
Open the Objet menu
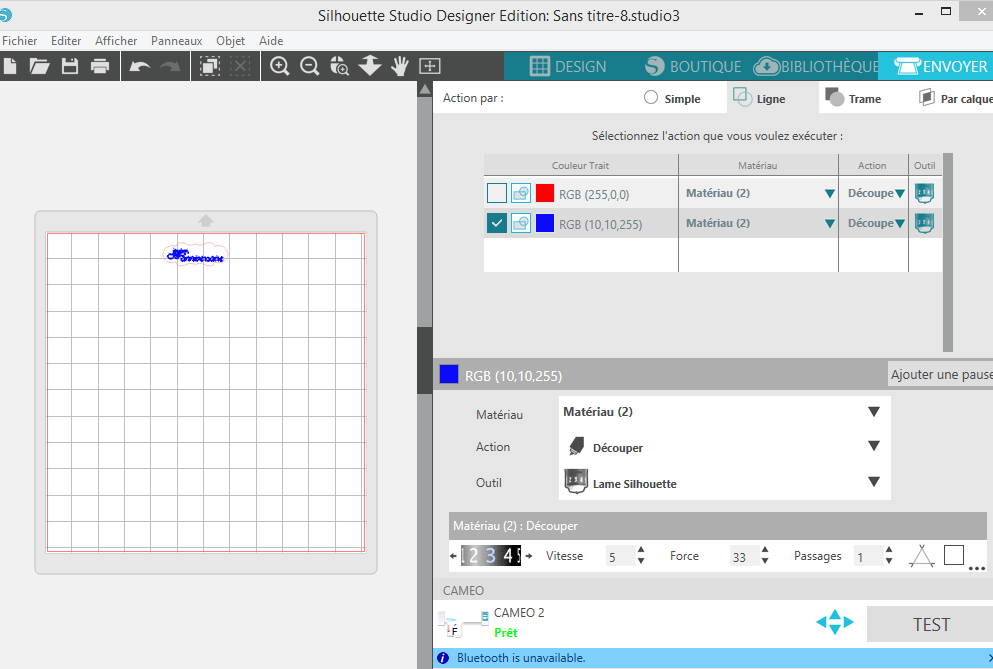tap(231, 41)
